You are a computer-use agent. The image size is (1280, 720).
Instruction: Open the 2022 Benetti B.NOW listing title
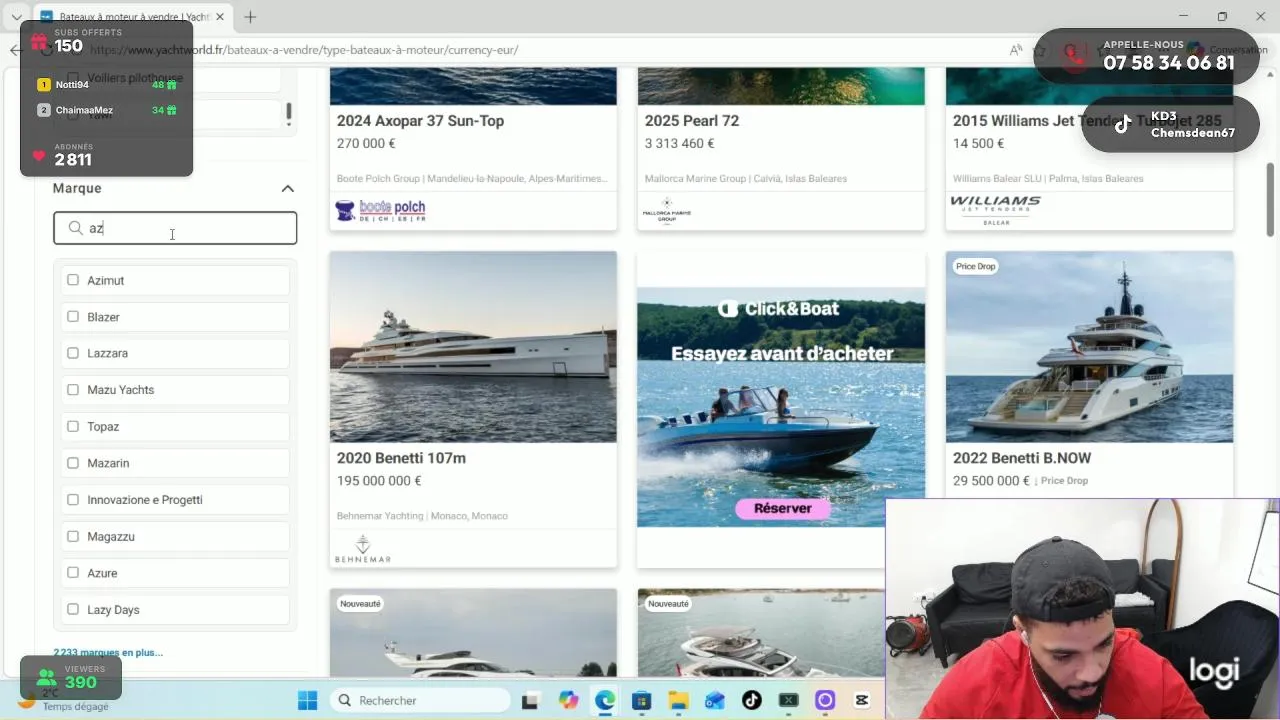(1022, 458)
